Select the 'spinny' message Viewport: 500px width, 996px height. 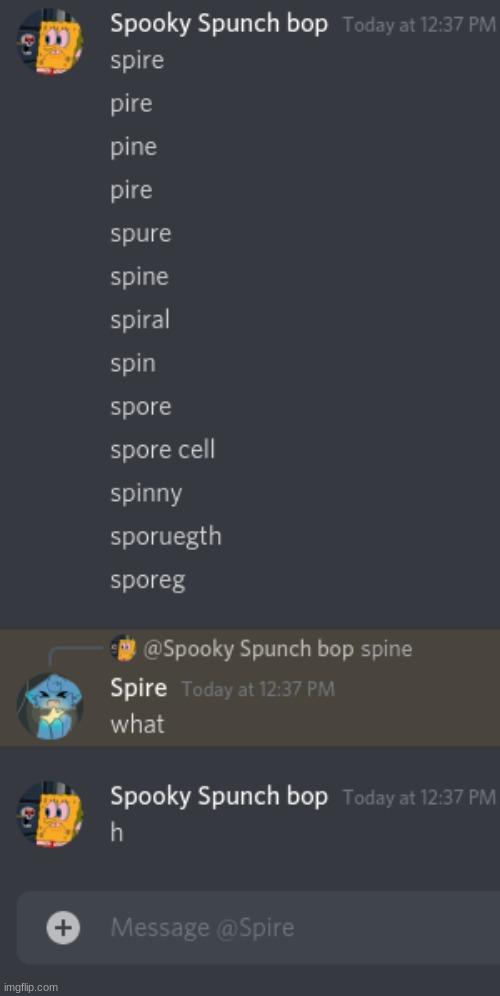pyautogui.click(x=146, y=494)
